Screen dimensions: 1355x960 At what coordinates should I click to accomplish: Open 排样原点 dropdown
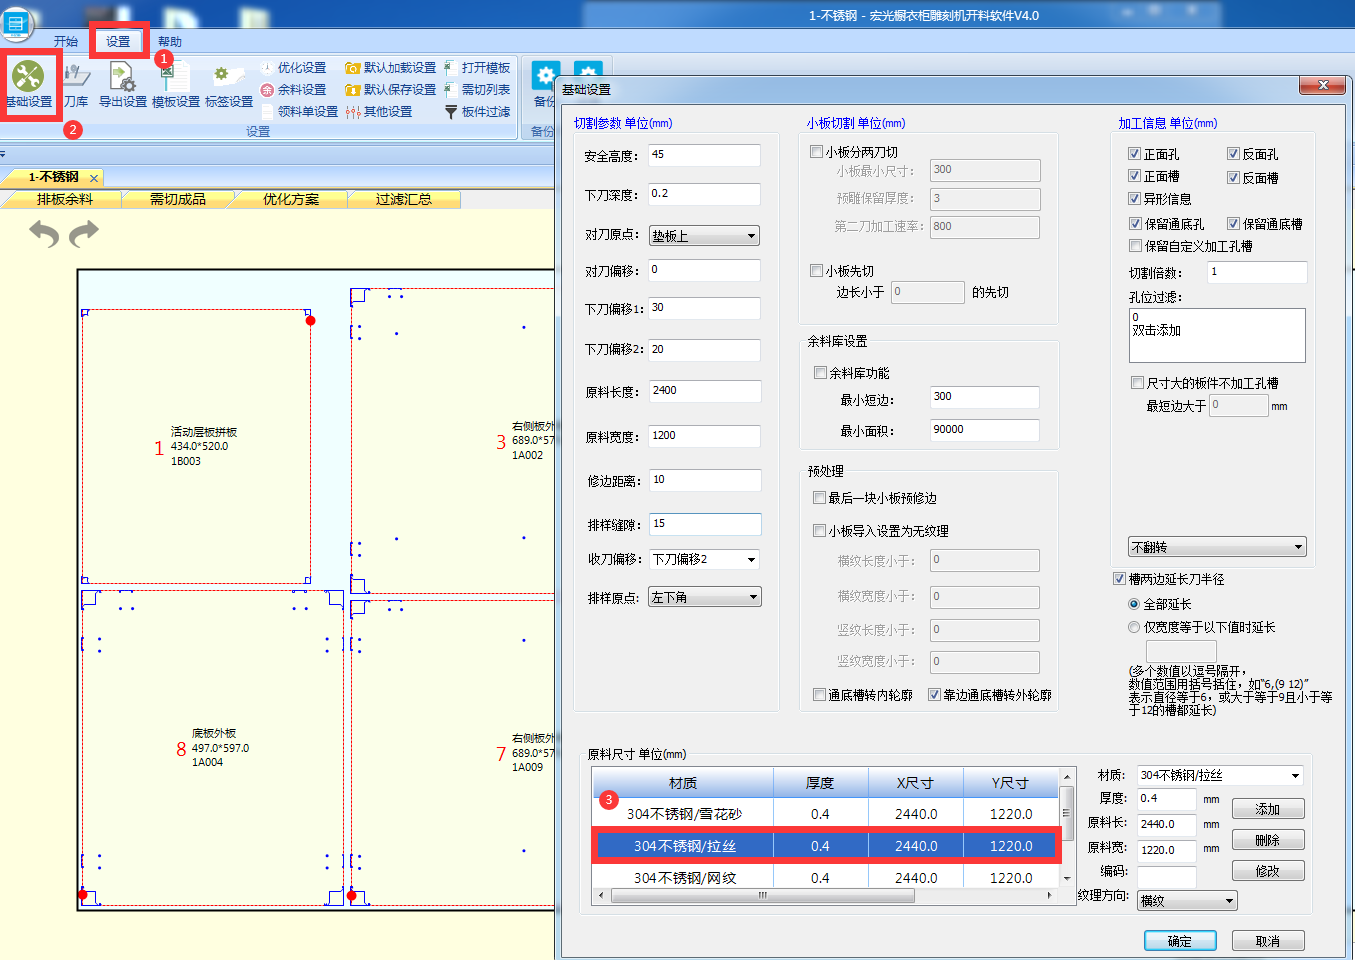click(x=705, y=597)
